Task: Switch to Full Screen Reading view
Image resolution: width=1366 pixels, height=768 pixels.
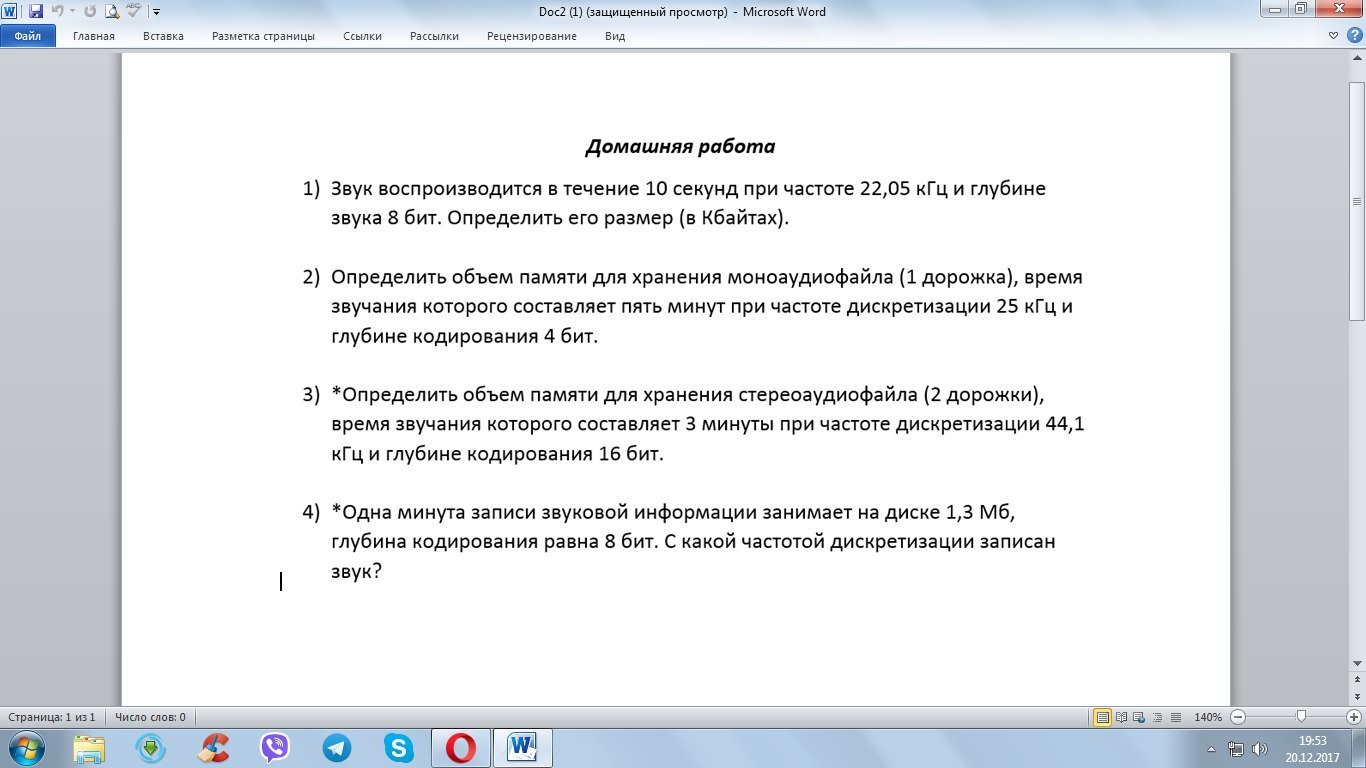Action: pos(1121,717)
